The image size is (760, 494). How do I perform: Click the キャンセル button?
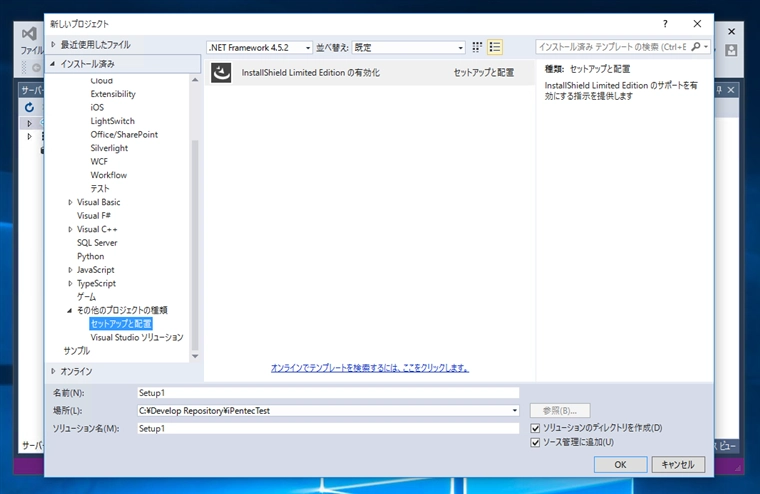click(x=678, y=464)
